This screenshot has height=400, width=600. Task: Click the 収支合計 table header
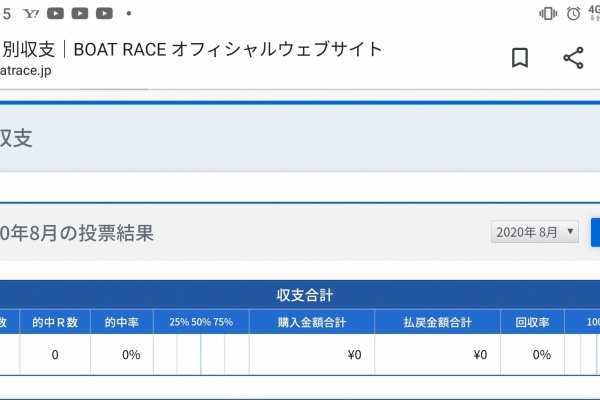tap(304, 295)
